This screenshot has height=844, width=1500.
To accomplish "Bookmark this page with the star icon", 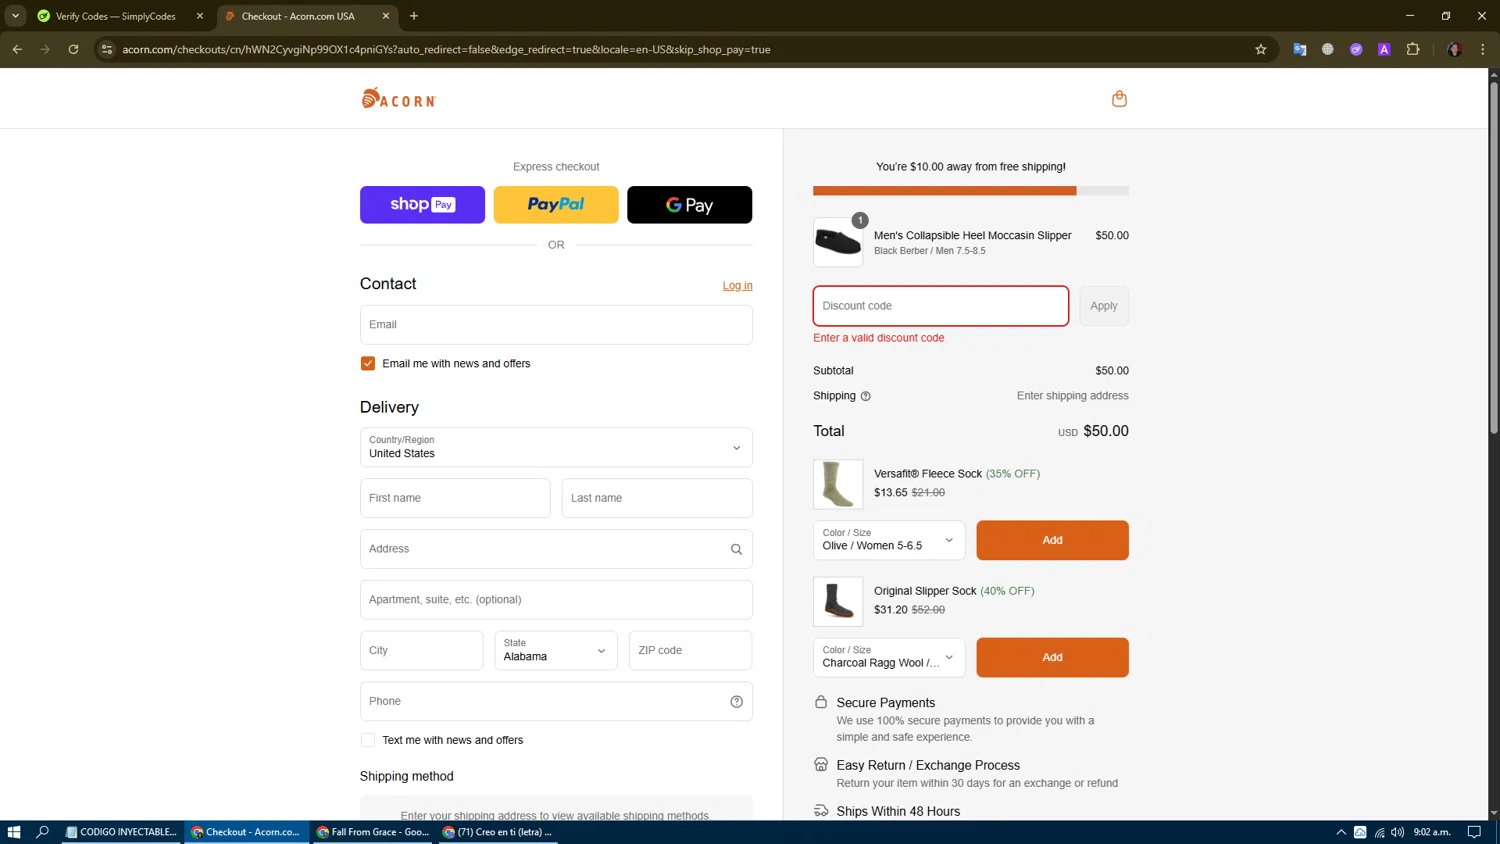I will (x=1260, y=49).
